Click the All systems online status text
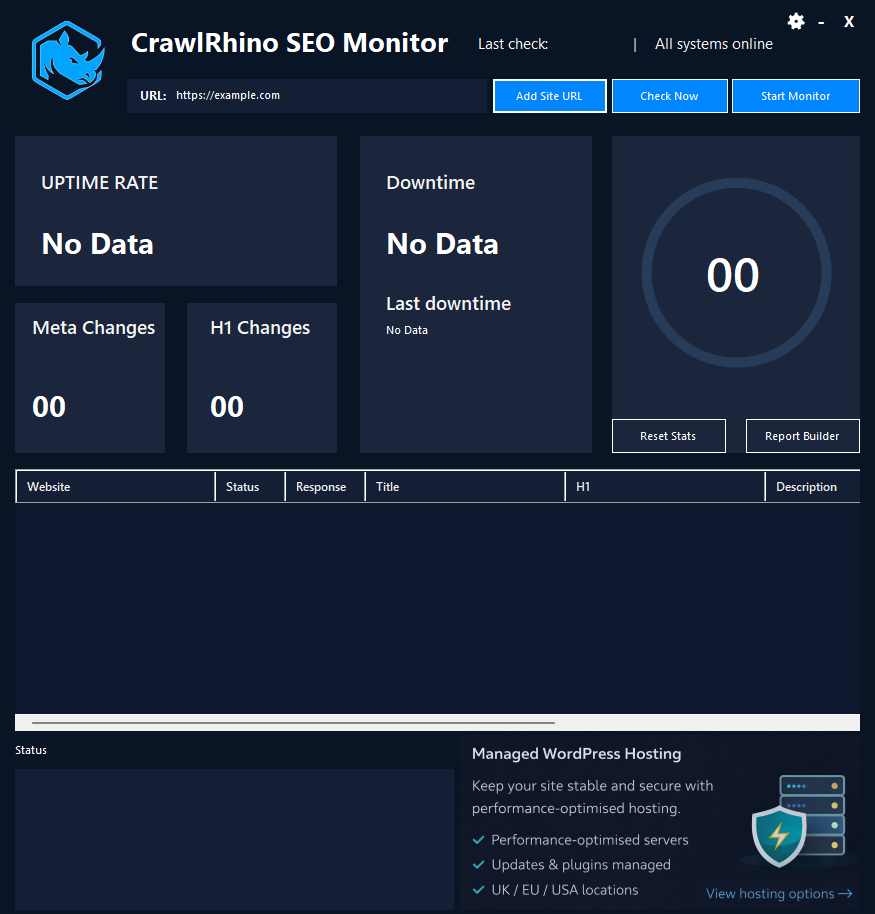The image size is (875, 914). (x=713, y=44)
